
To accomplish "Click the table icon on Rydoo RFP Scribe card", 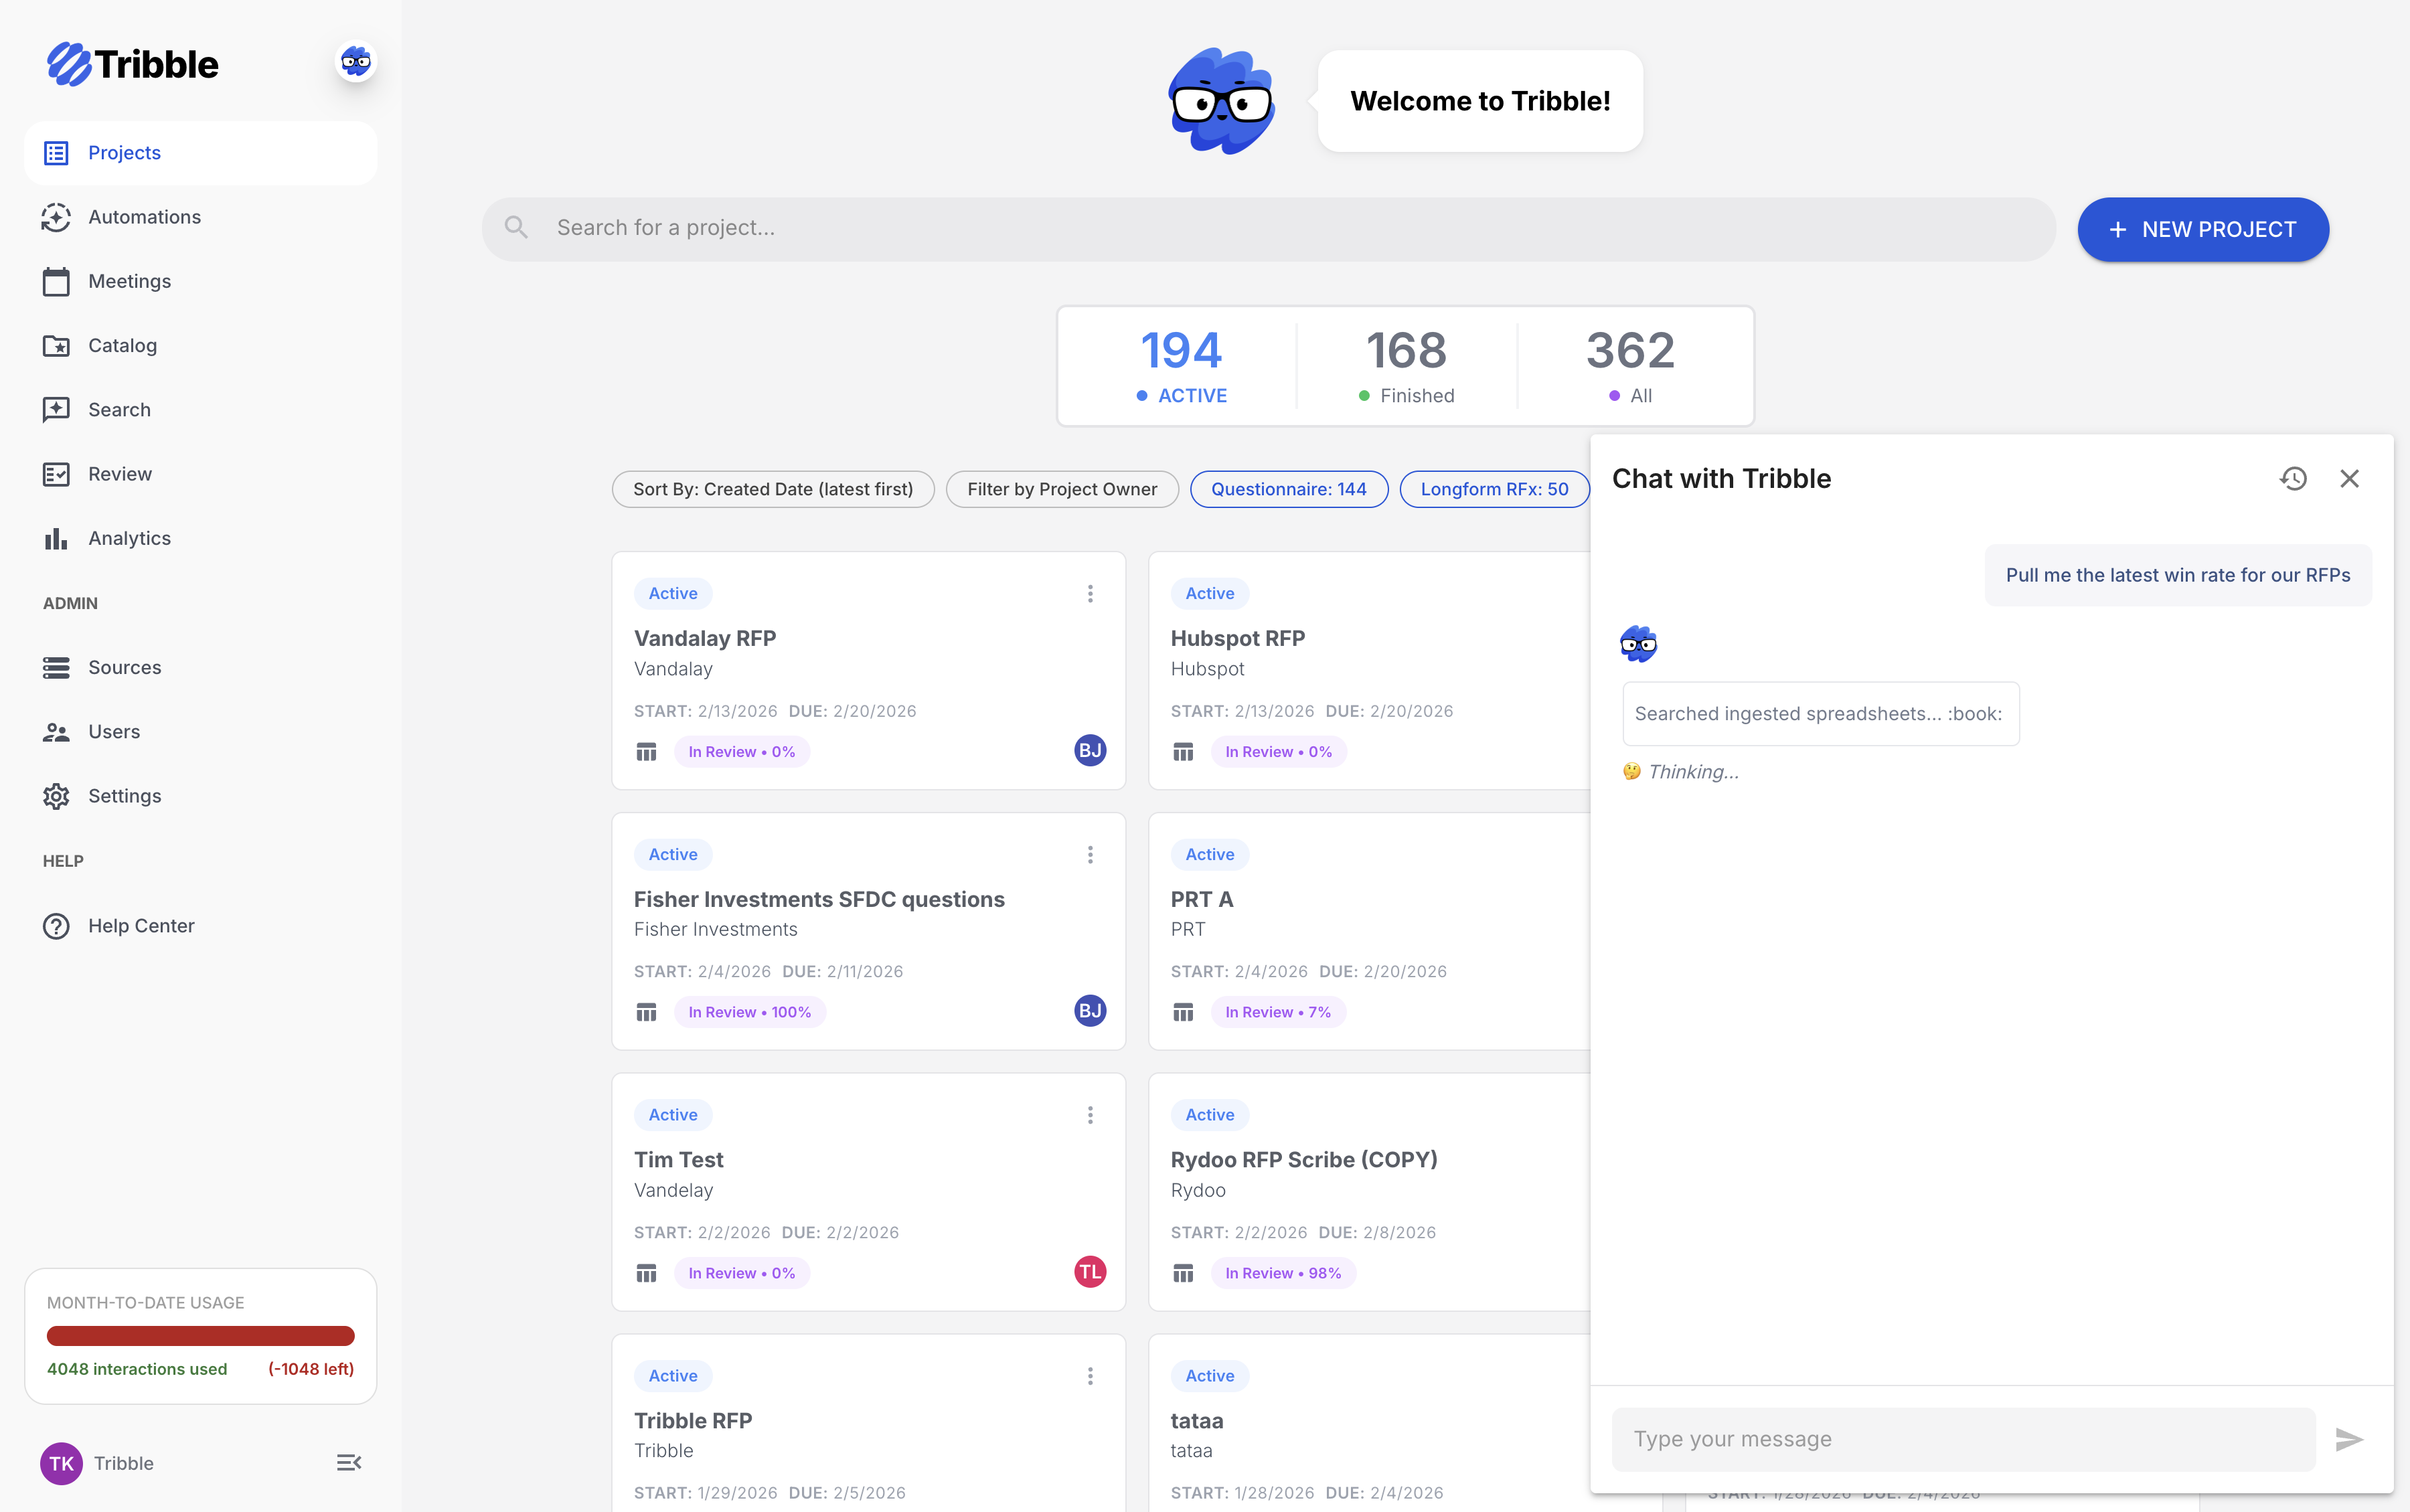I will pos(1183,1274).
